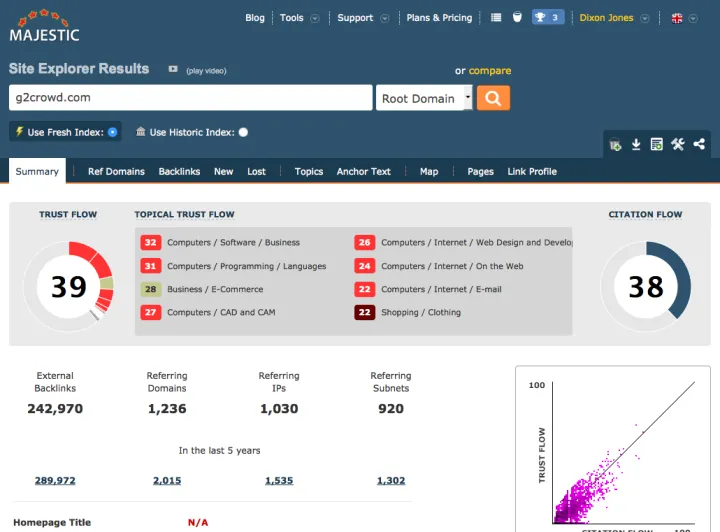
Task: Click the download icon in the toolbar
Action: pos(636,144)
